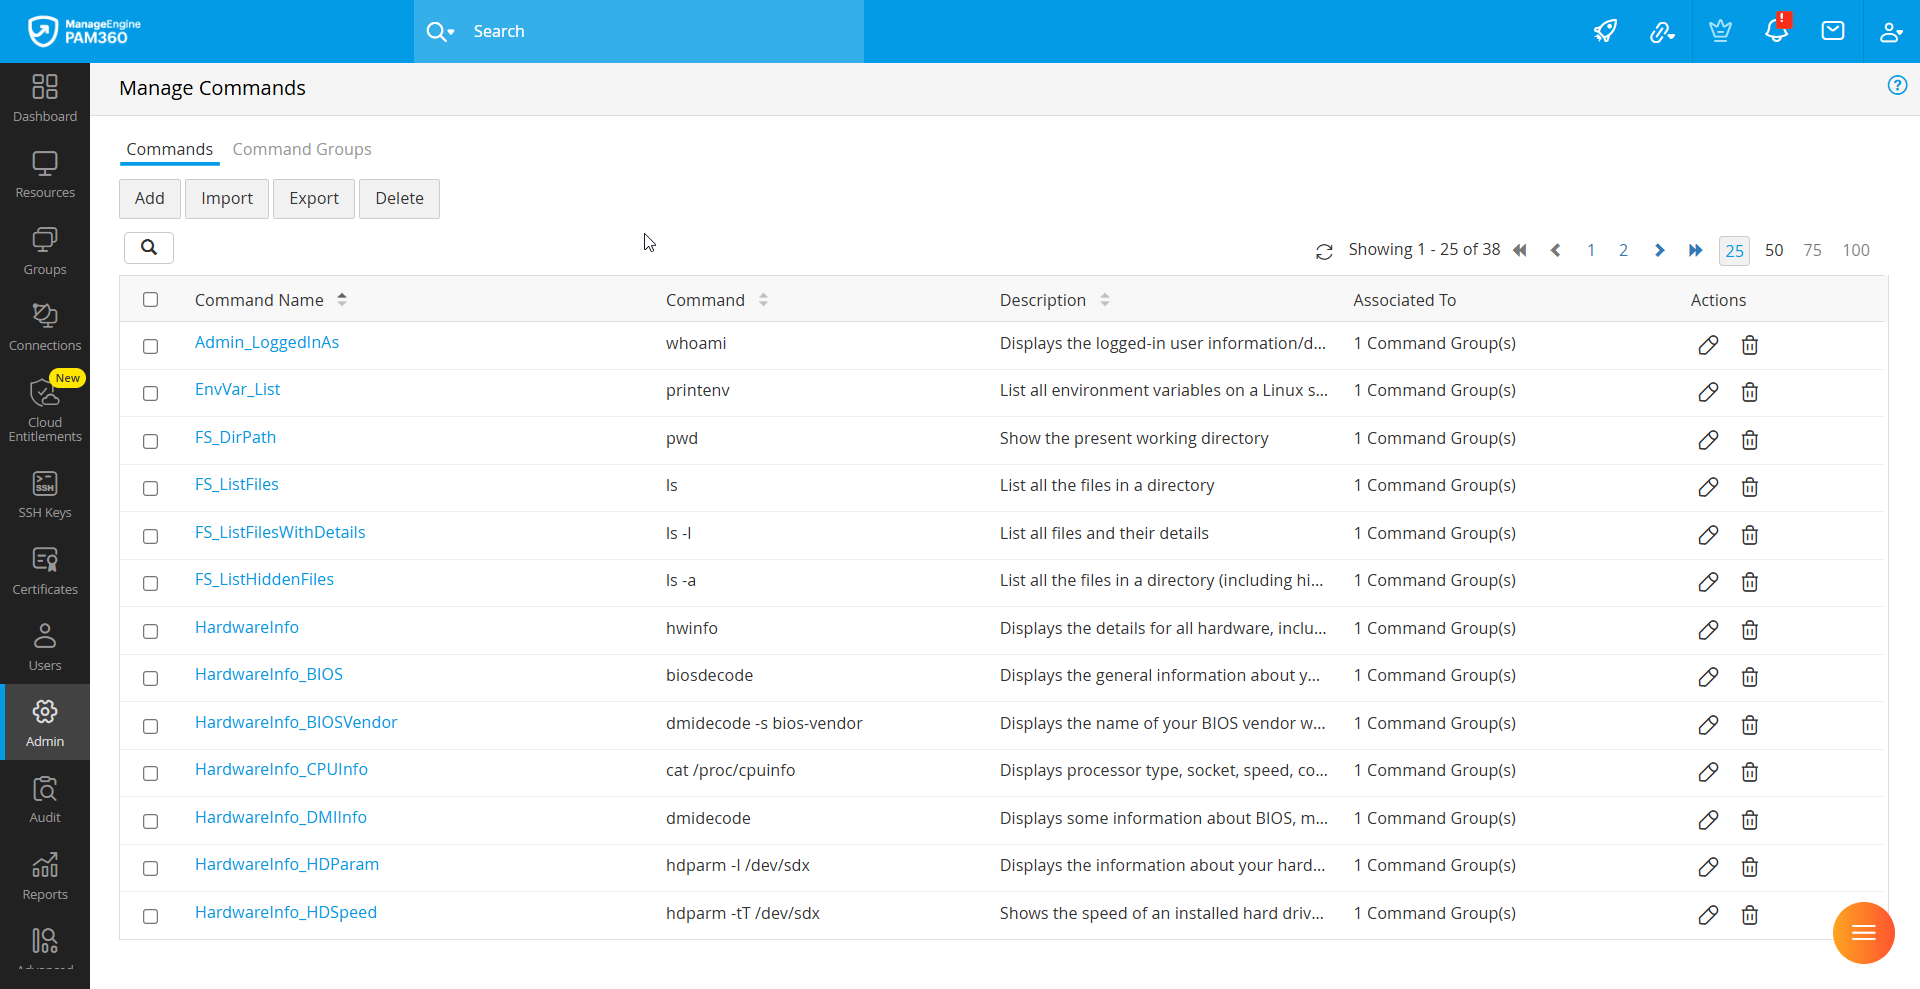This screenshot has height=989, width=1920.
Task: Open SSH Keys in the sidebar
Action: (x=45, y=495)
